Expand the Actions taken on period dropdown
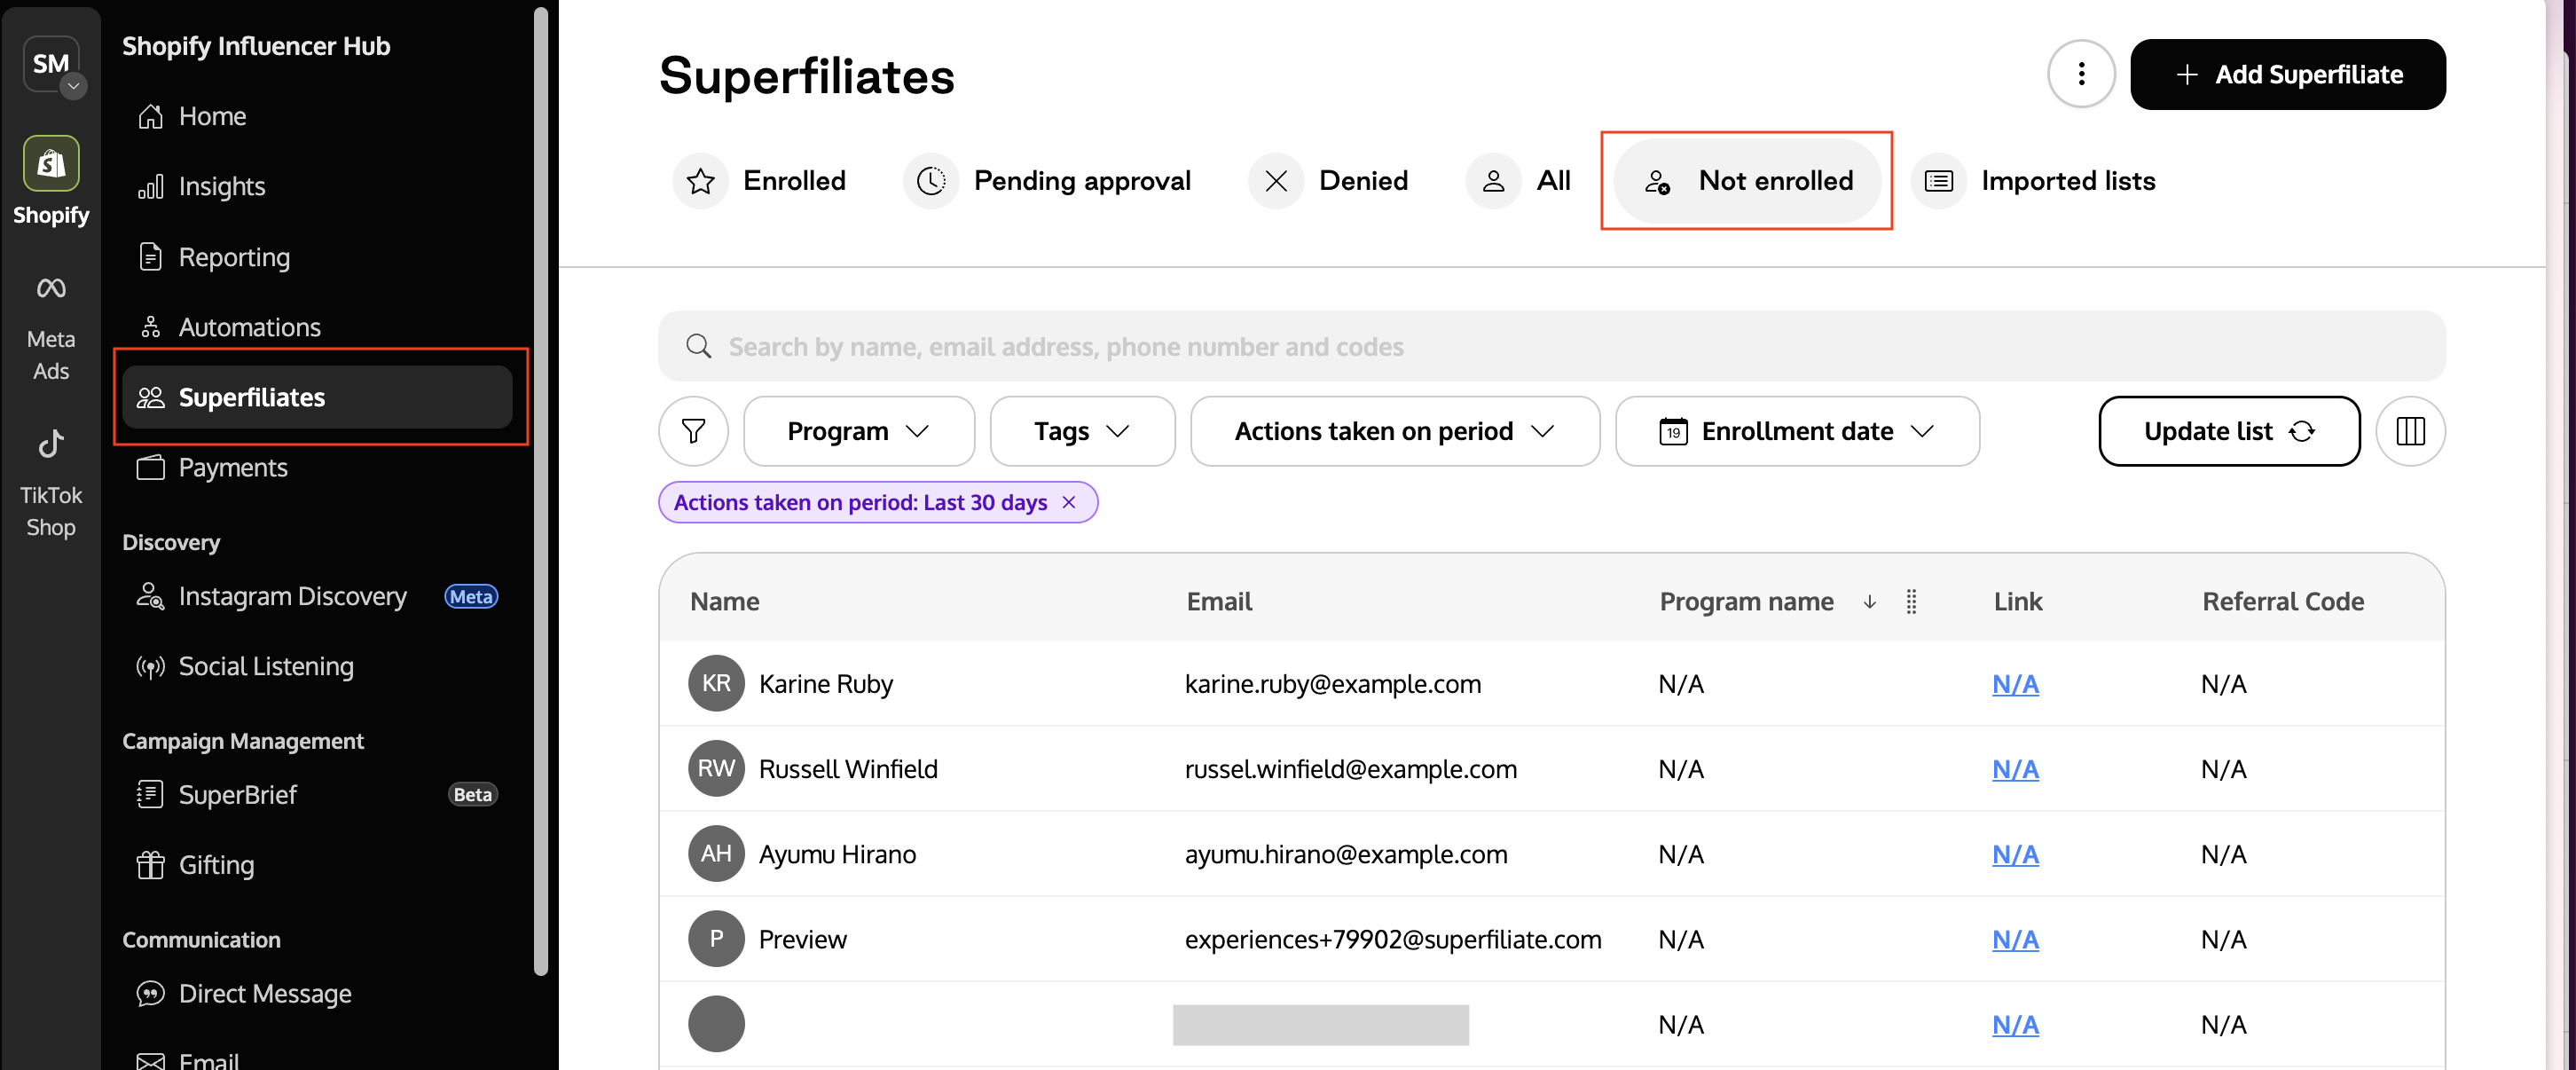 [1395, 431]
